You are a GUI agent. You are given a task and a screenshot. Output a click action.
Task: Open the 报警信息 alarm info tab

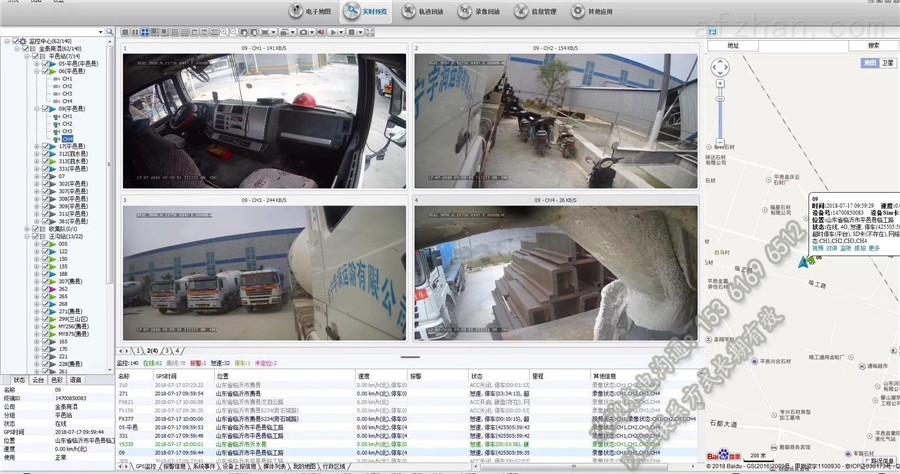point(175,467)
